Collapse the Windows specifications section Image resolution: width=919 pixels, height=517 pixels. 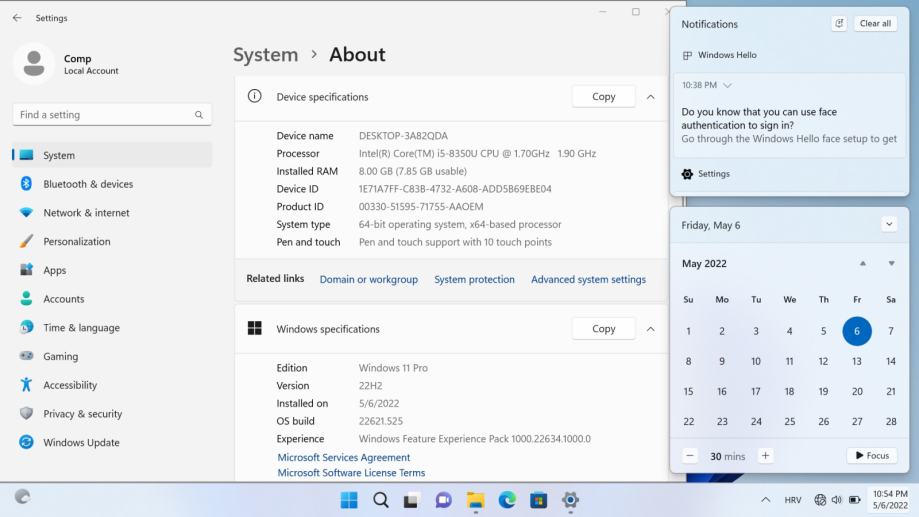(651, 329)
